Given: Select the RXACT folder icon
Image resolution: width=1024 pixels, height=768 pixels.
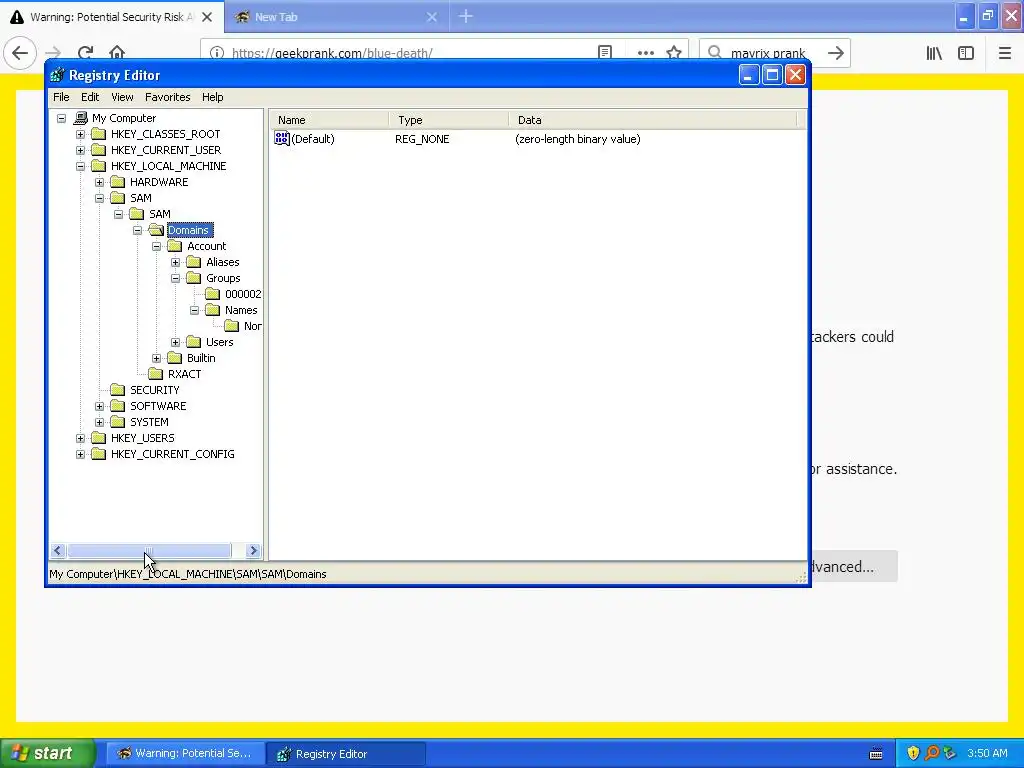Looking at the screenshot, I should point(155,374).
